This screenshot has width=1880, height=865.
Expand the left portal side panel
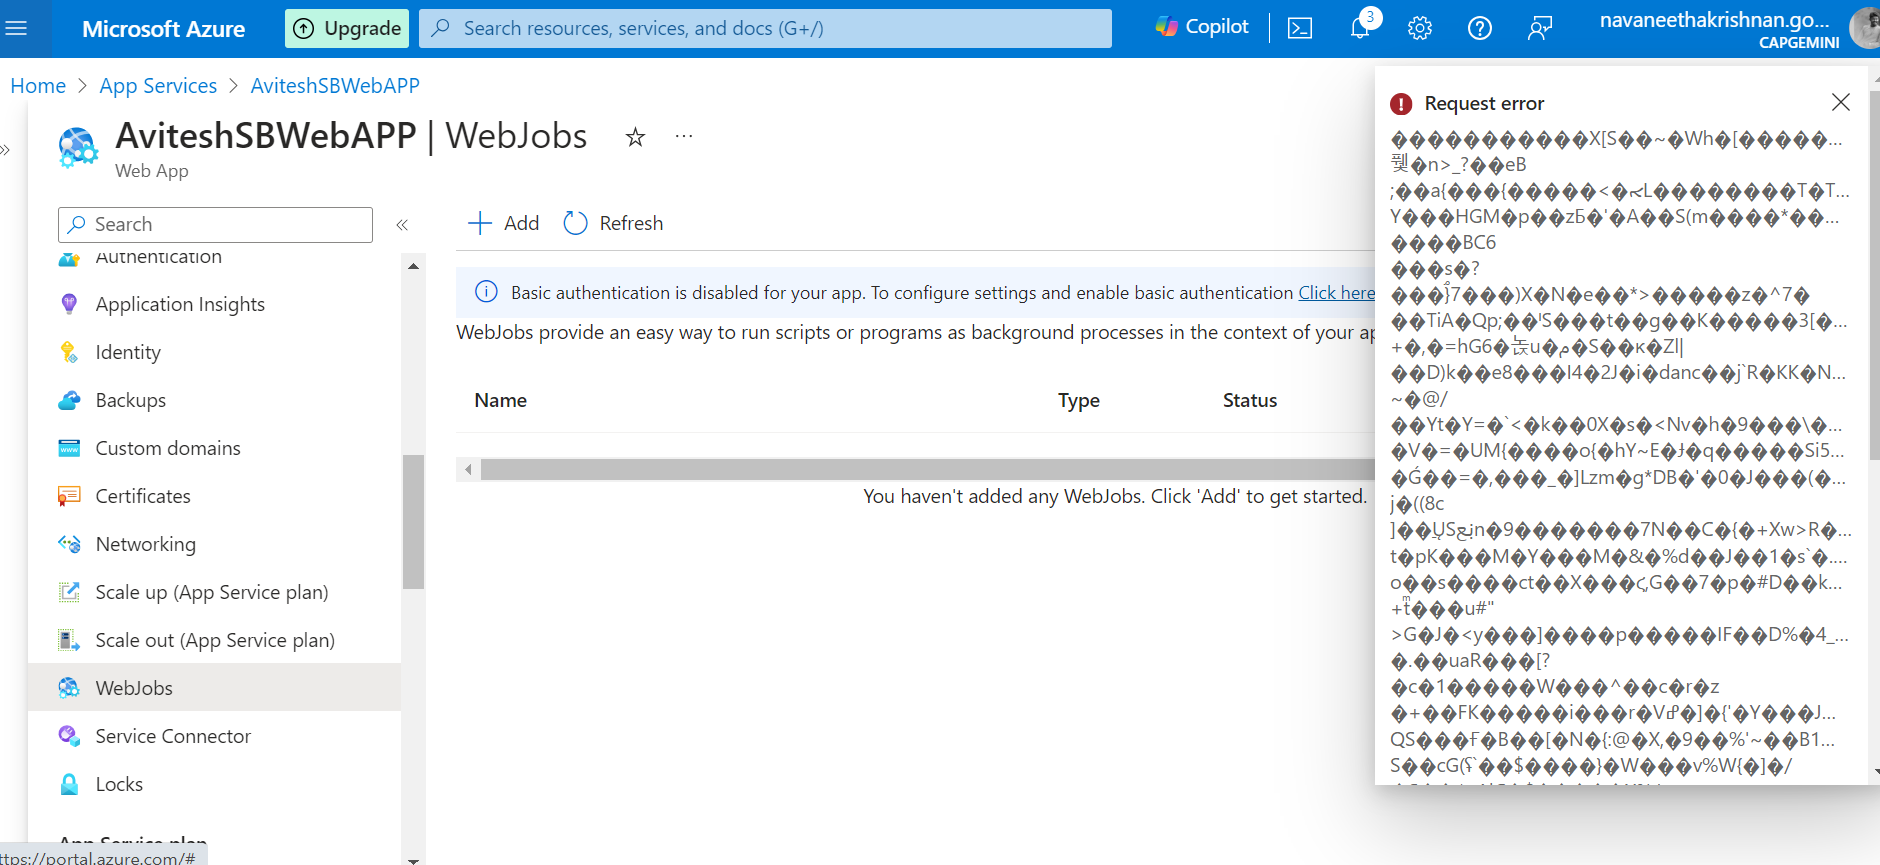tap(5, 150)
